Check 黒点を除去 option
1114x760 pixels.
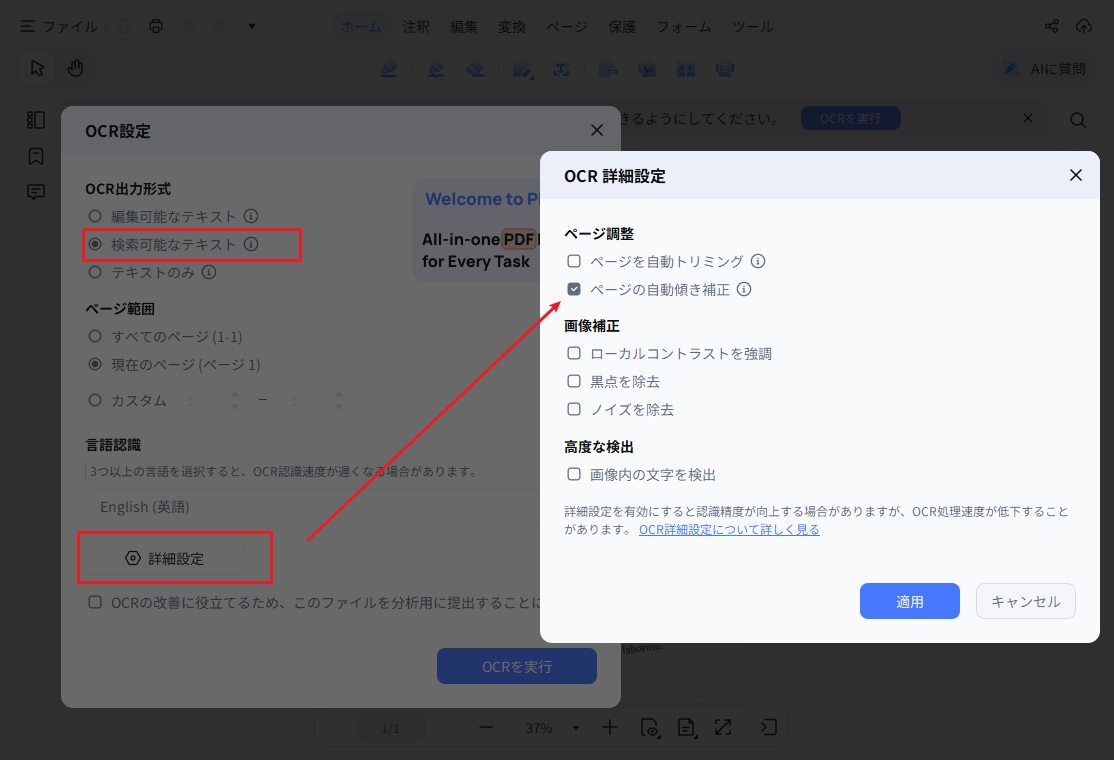coord(574,381)
